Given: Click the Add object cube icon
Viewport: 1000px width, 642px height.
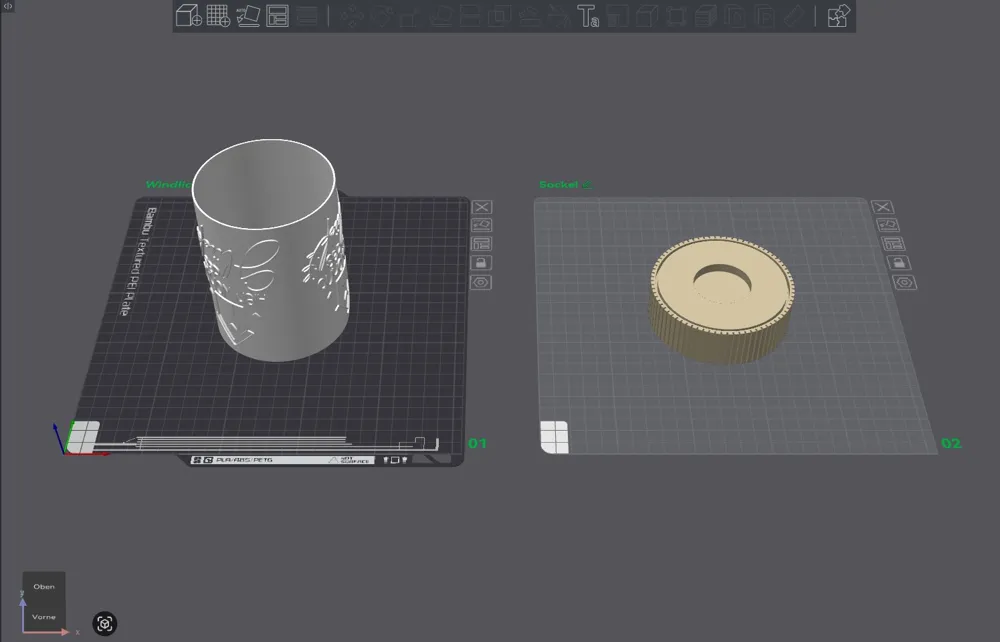Looking at the screenshot, I should 189,15.
